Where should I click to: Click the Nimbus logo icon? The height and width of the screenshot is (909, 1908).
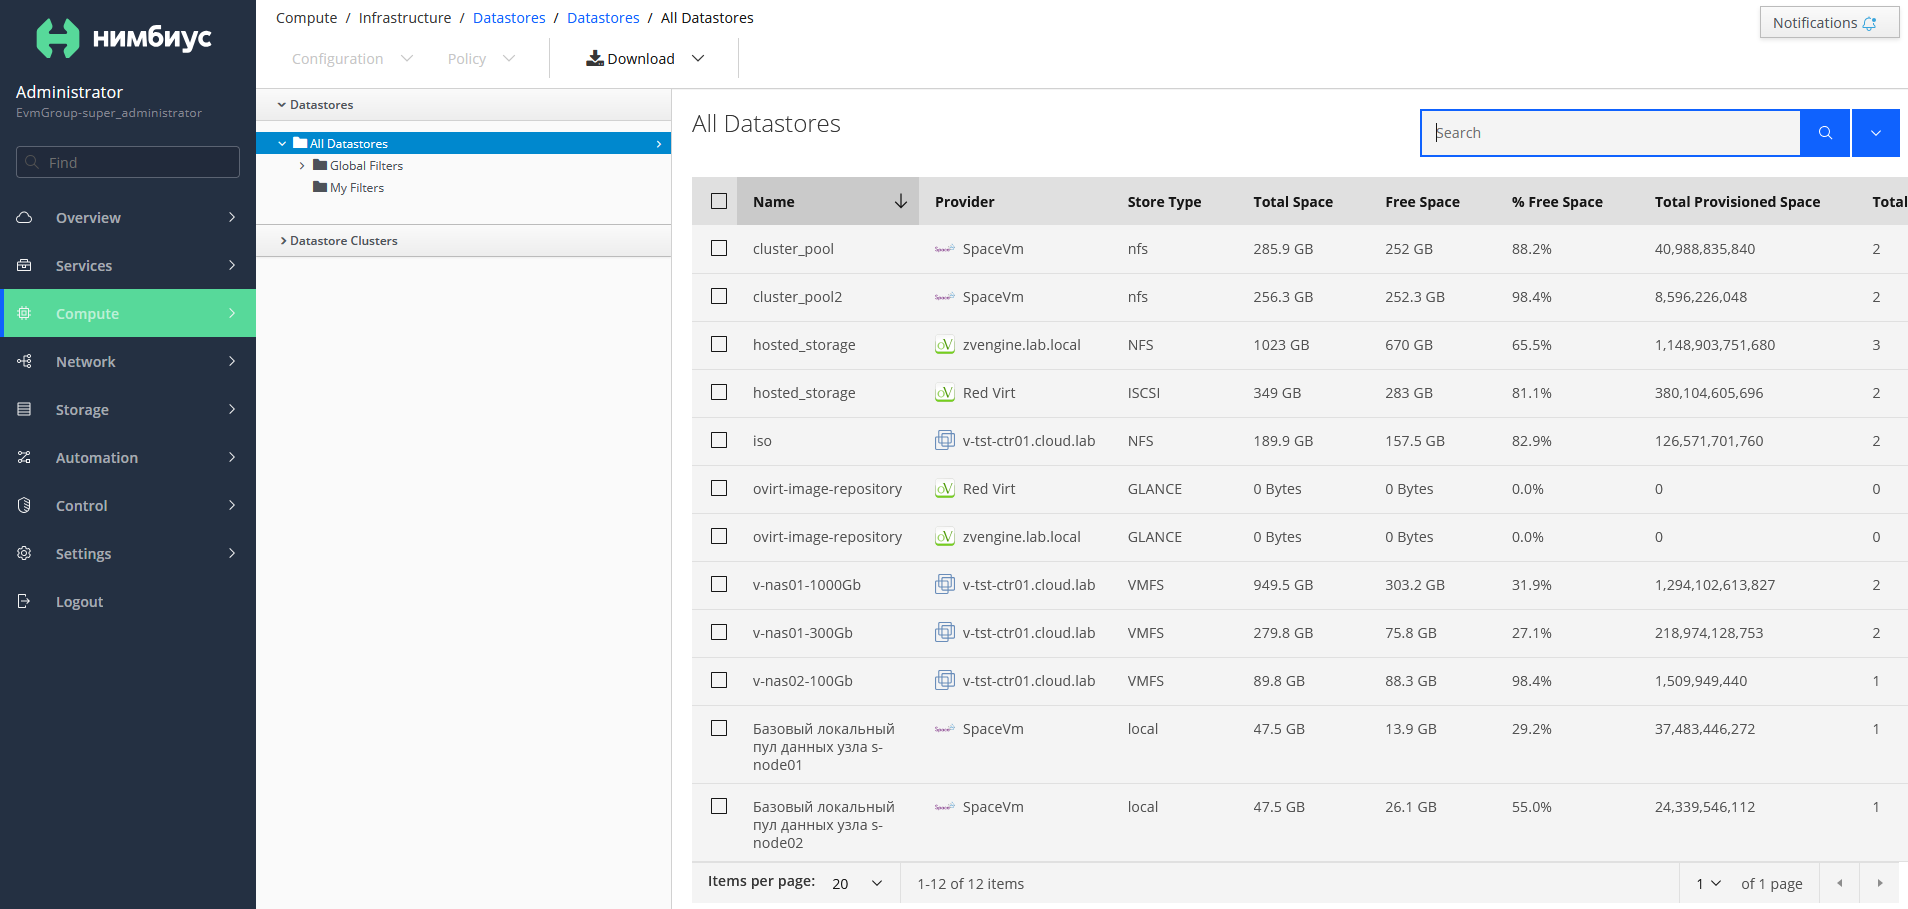tap(57, 38)
